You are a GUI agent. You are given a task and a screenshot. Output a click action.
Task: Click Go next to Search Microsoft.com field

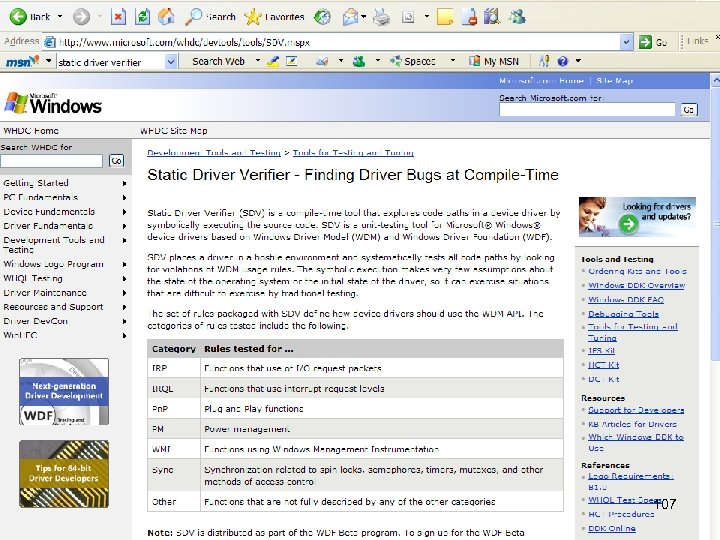click(x=689, y=109)
